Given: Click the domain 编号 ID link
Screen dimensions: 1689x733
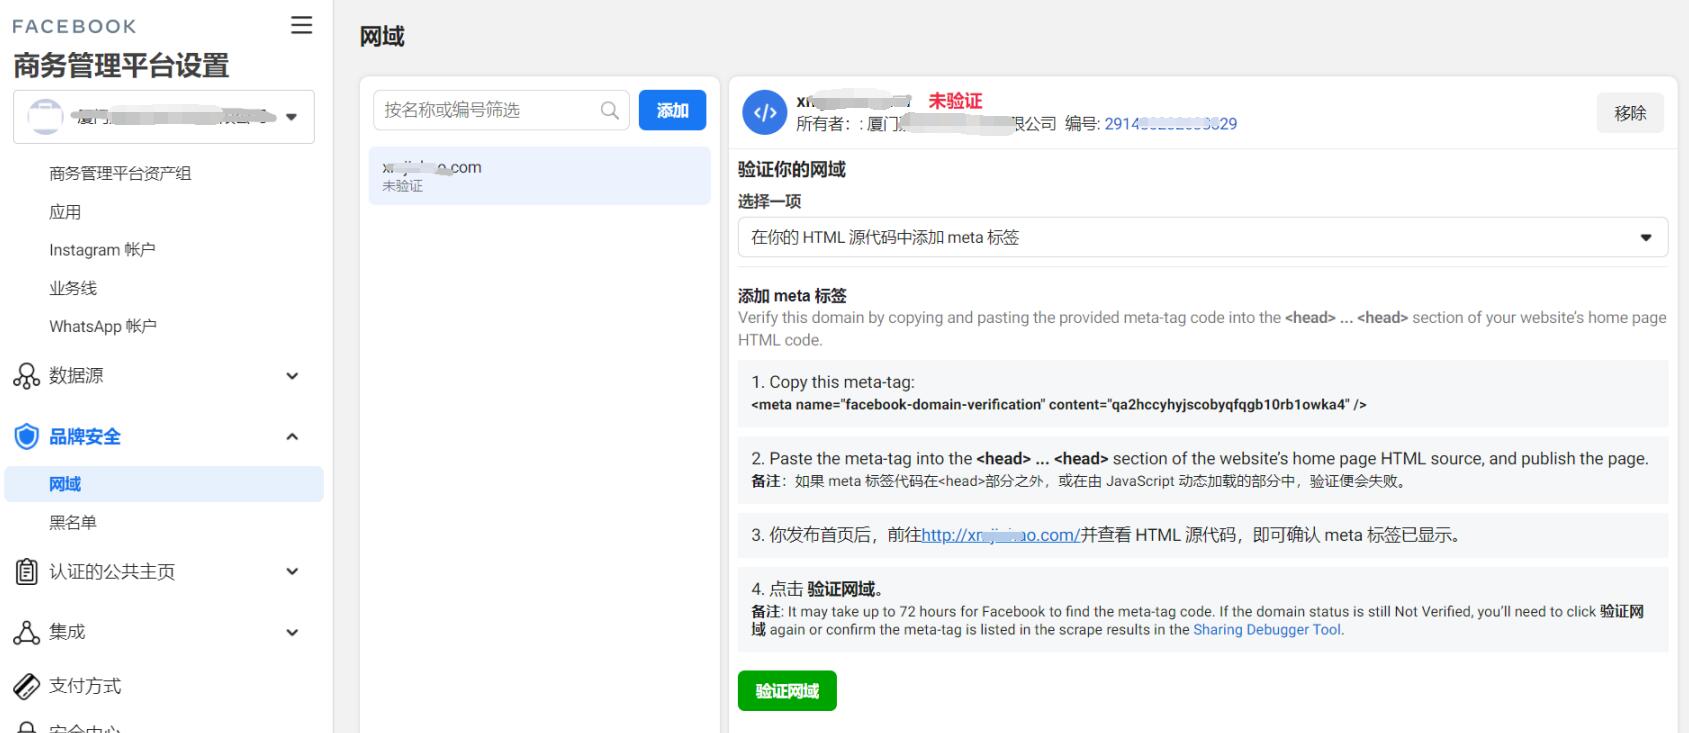Looking at the screenshot, I should (x=1170, y=124).
